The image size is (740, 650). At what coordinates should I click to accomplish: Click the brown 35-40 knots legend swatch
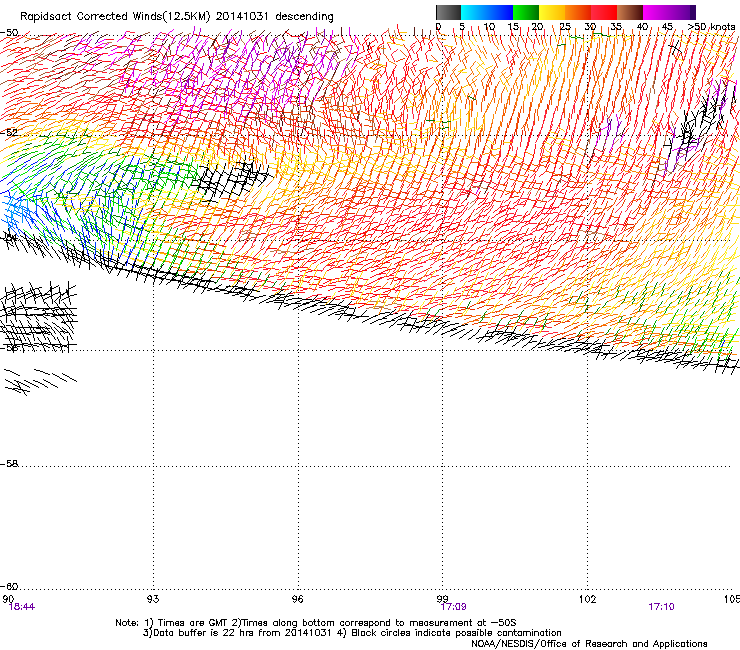click(630, 12)
